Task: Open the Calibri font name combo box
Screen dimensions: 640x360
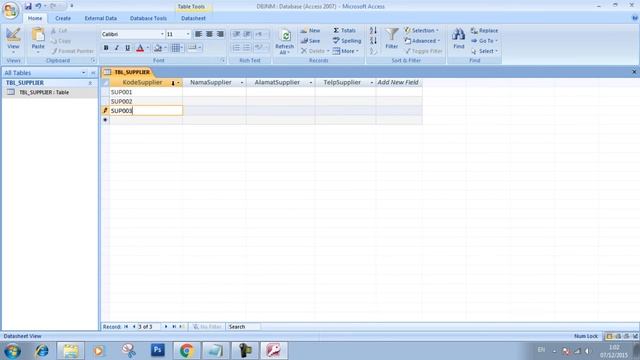Action: [x=132, y=34]
